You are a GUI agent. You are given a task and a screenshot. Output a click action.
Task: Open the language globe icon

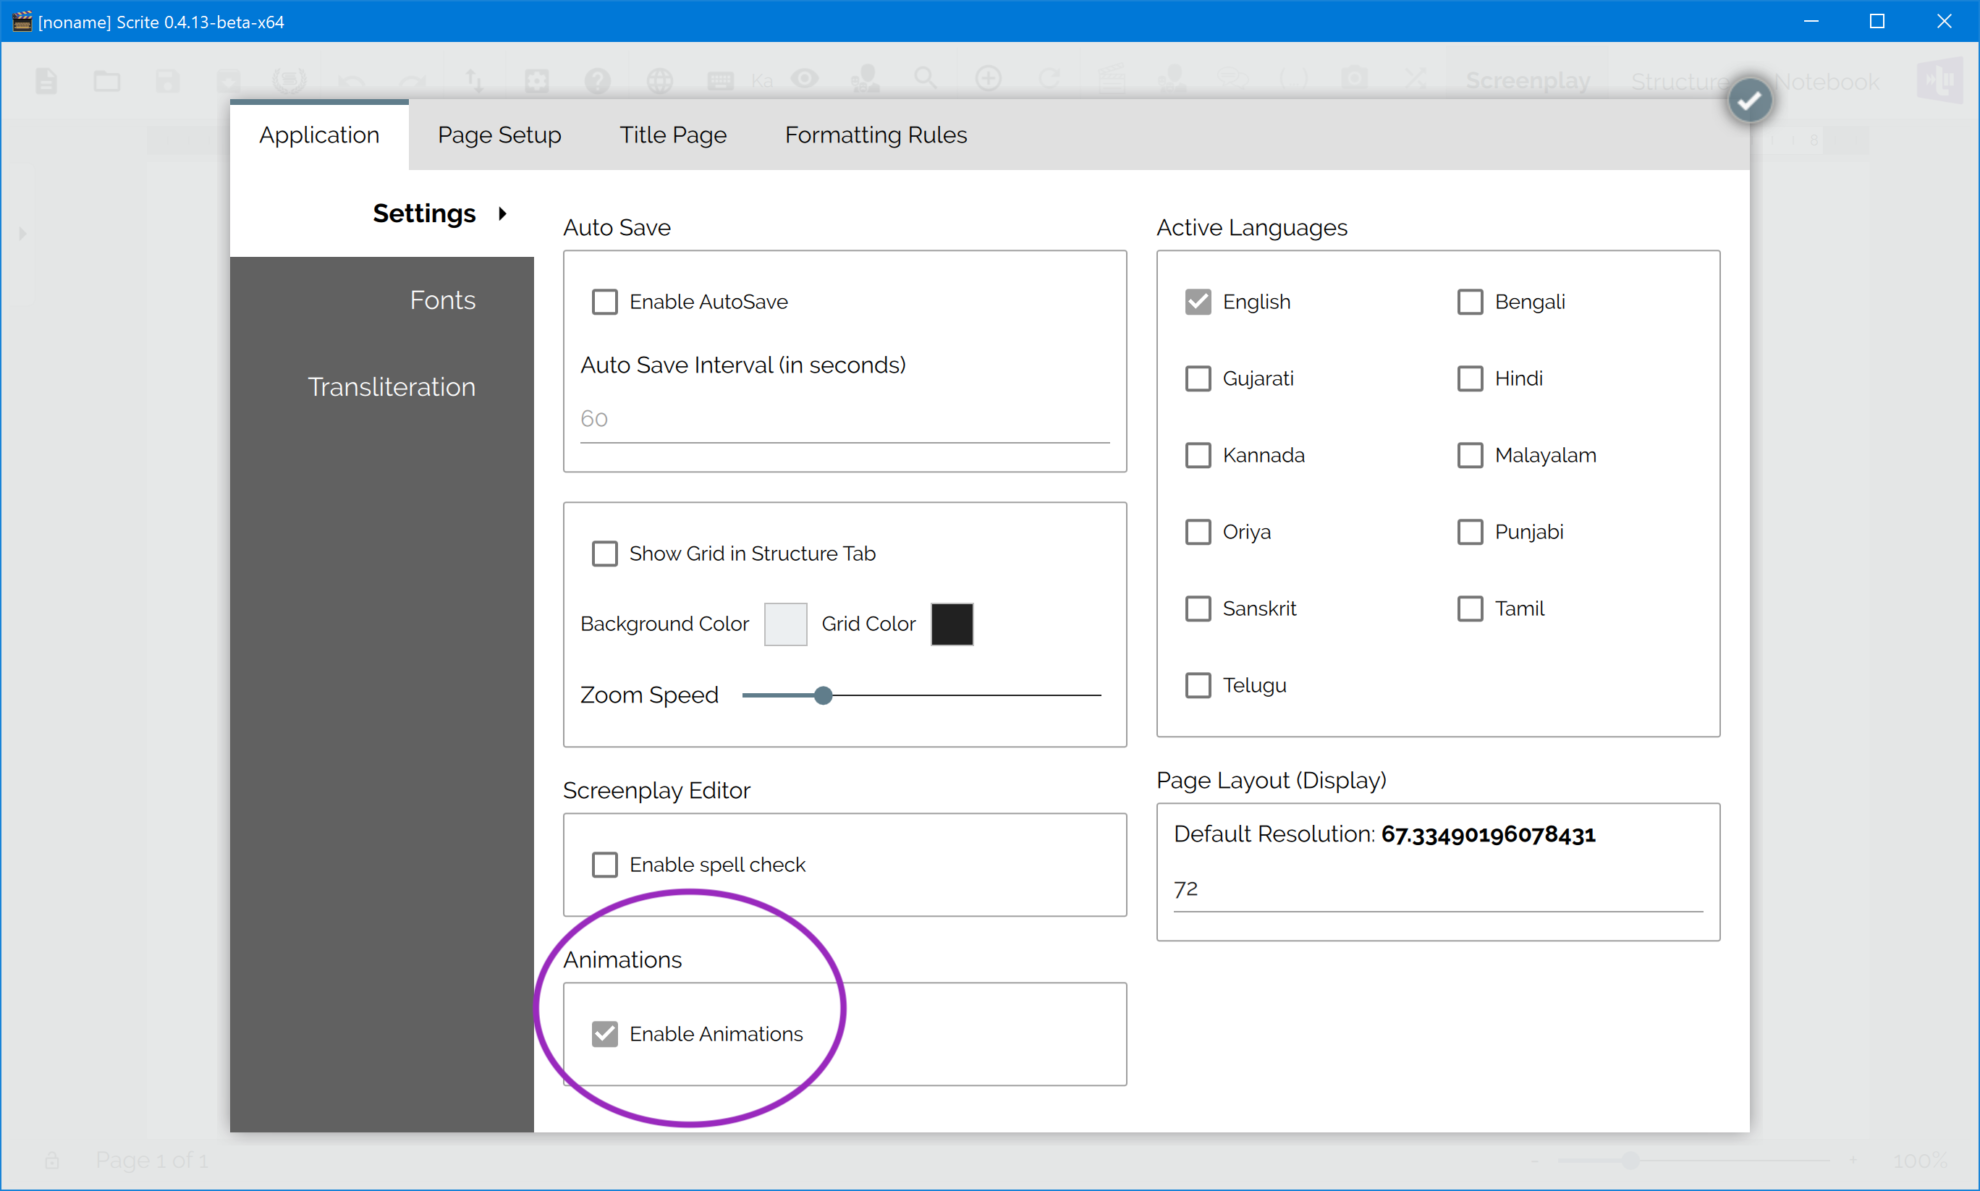pyautogui.click(x=660, y=81)
